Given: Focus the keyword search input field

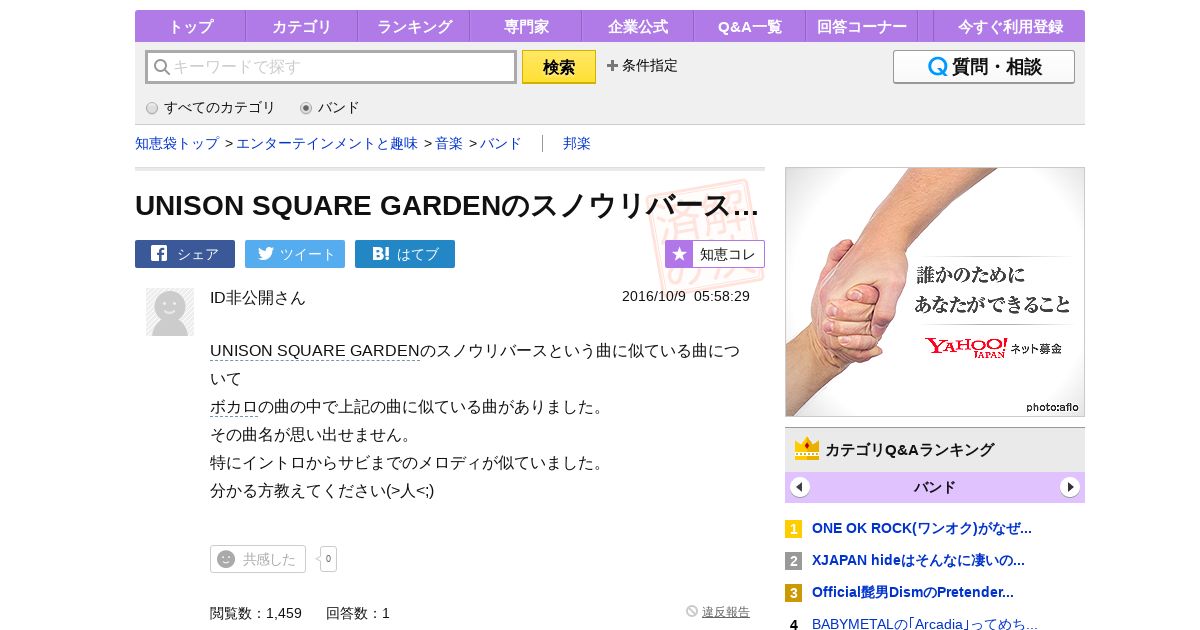Looking at the screenshot, I should pyautogui.click(x=331, y=67).
